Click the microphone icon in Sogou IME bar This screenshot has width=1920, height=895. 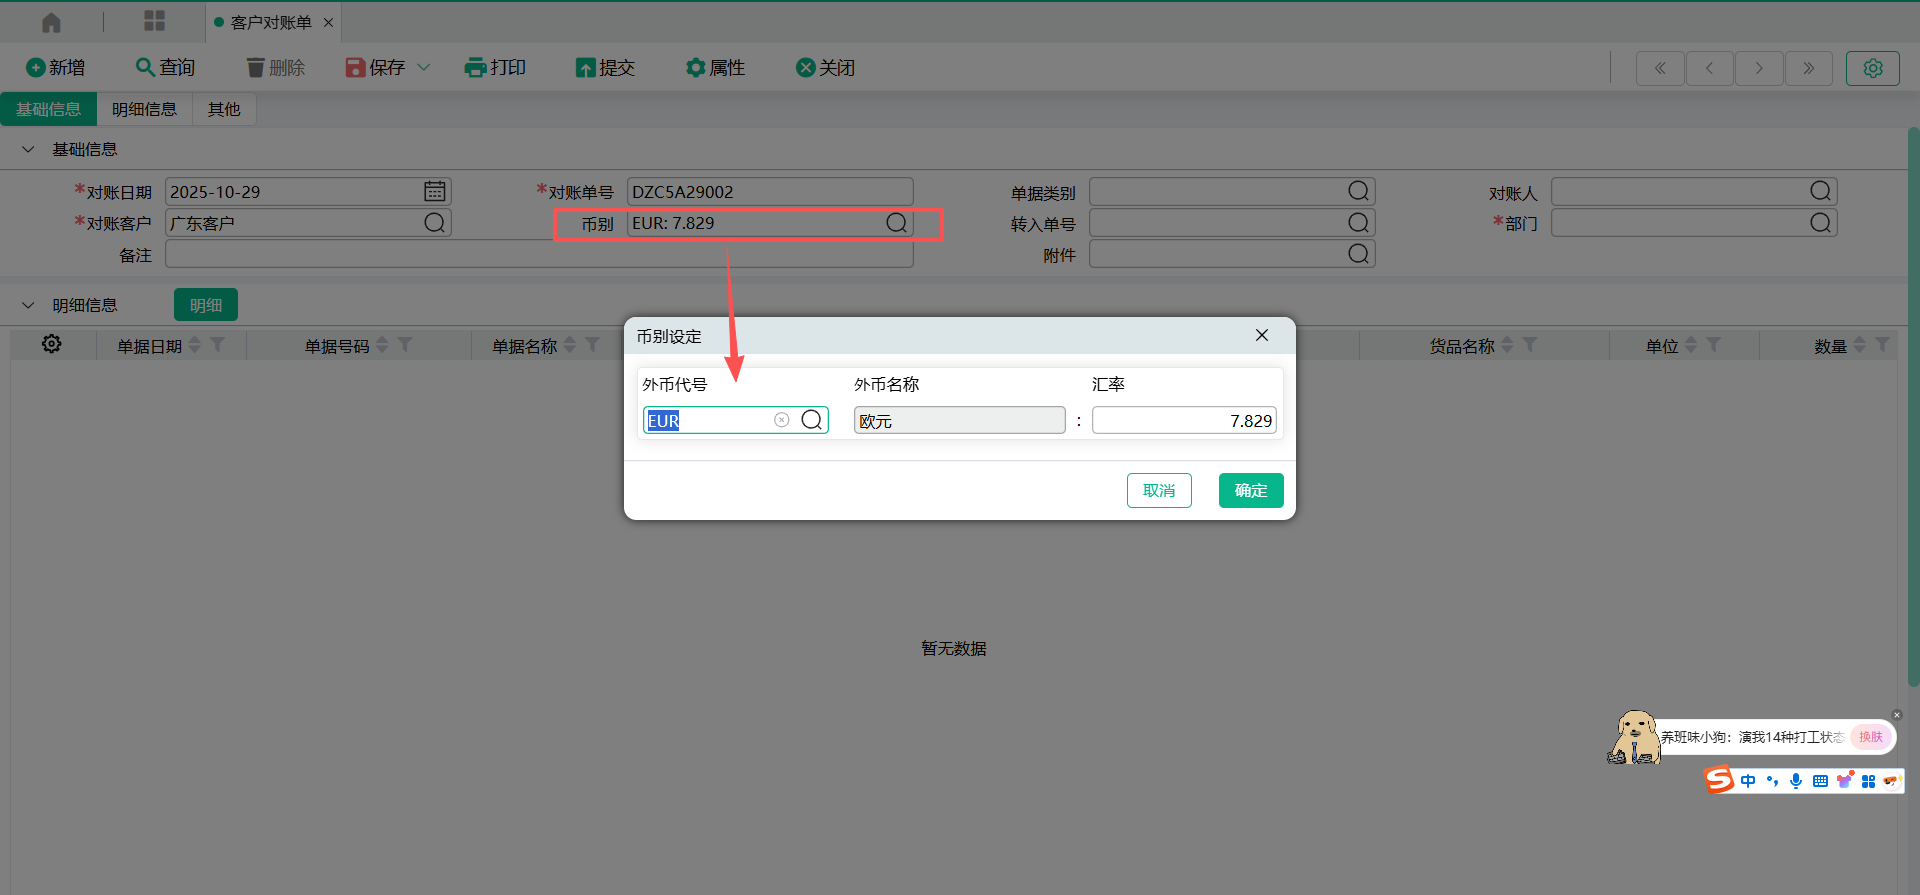pos(1796,781)
